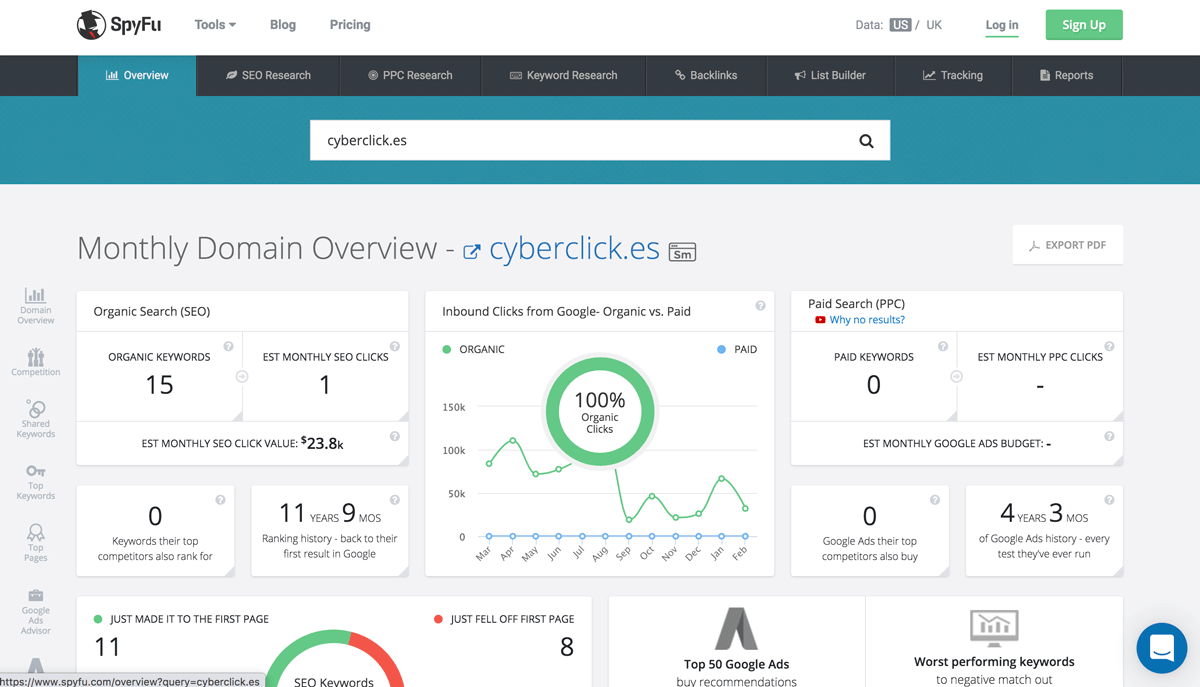This screenshot has width=1200, height=687.
Task: Click help icon on Google Ads competitors card
Action: (934, 500)
